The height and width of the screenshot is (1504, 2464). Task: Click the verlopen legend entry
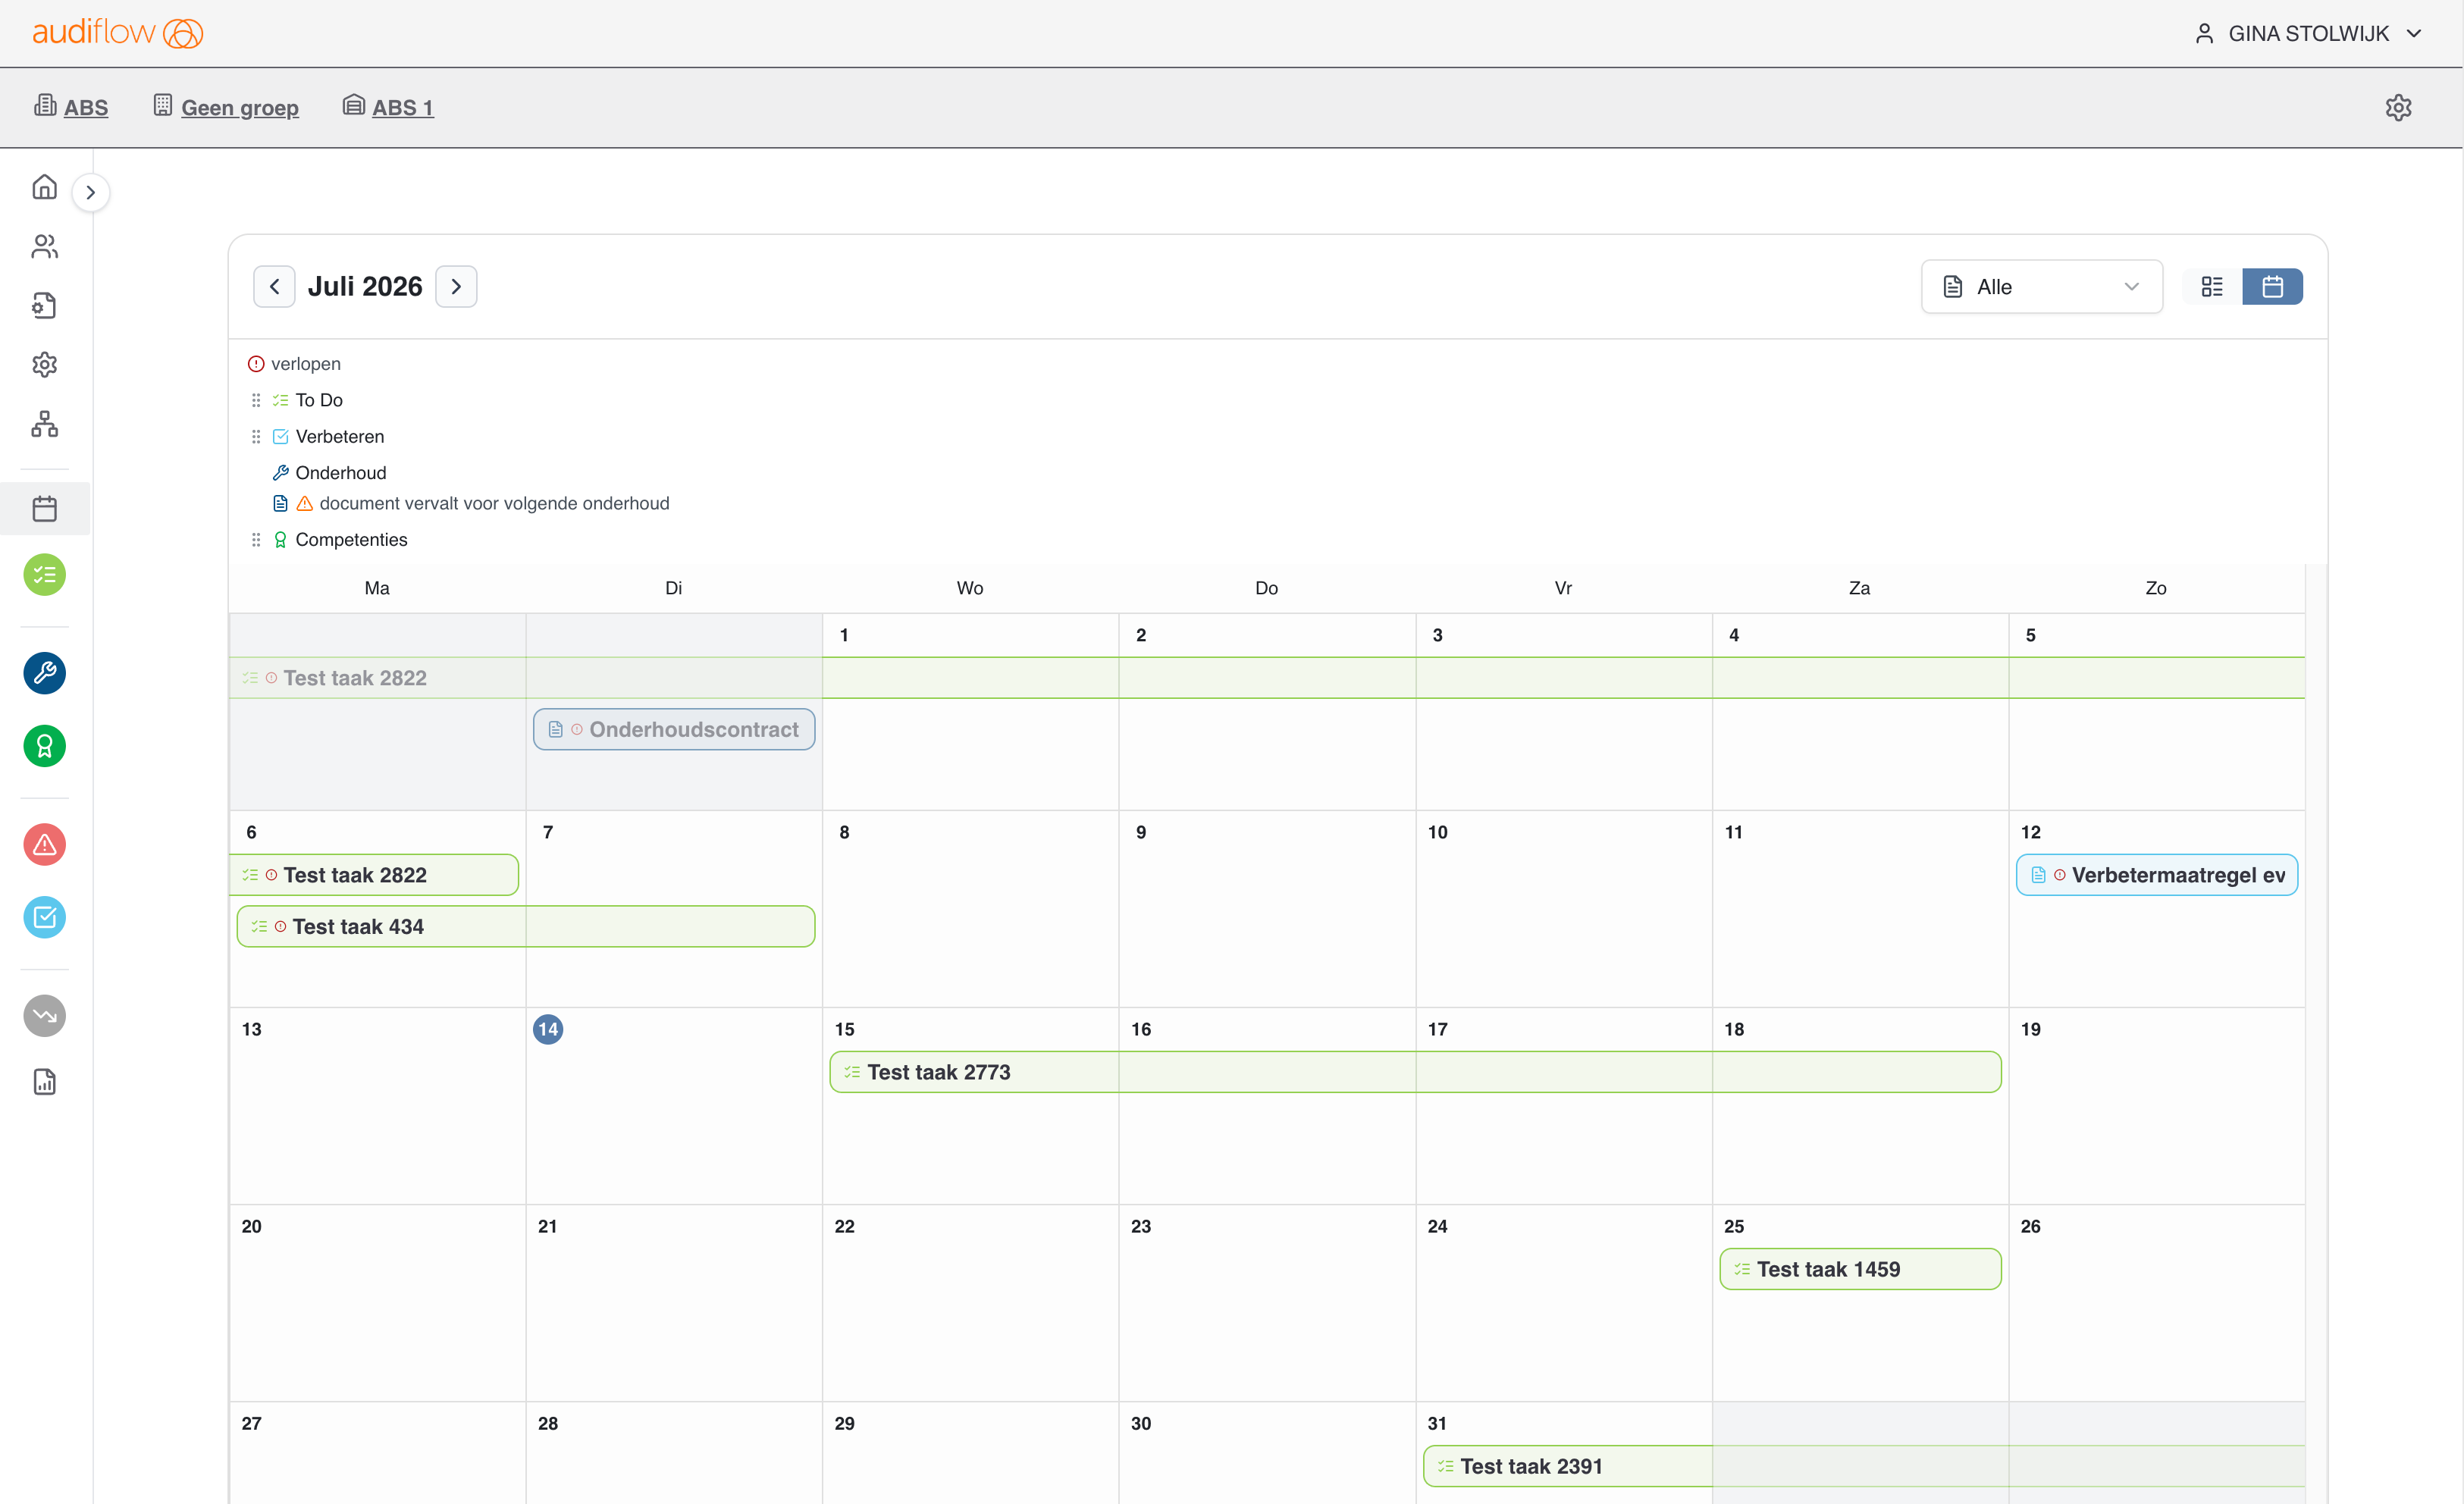pyautogui.click(x=294, y=364)
